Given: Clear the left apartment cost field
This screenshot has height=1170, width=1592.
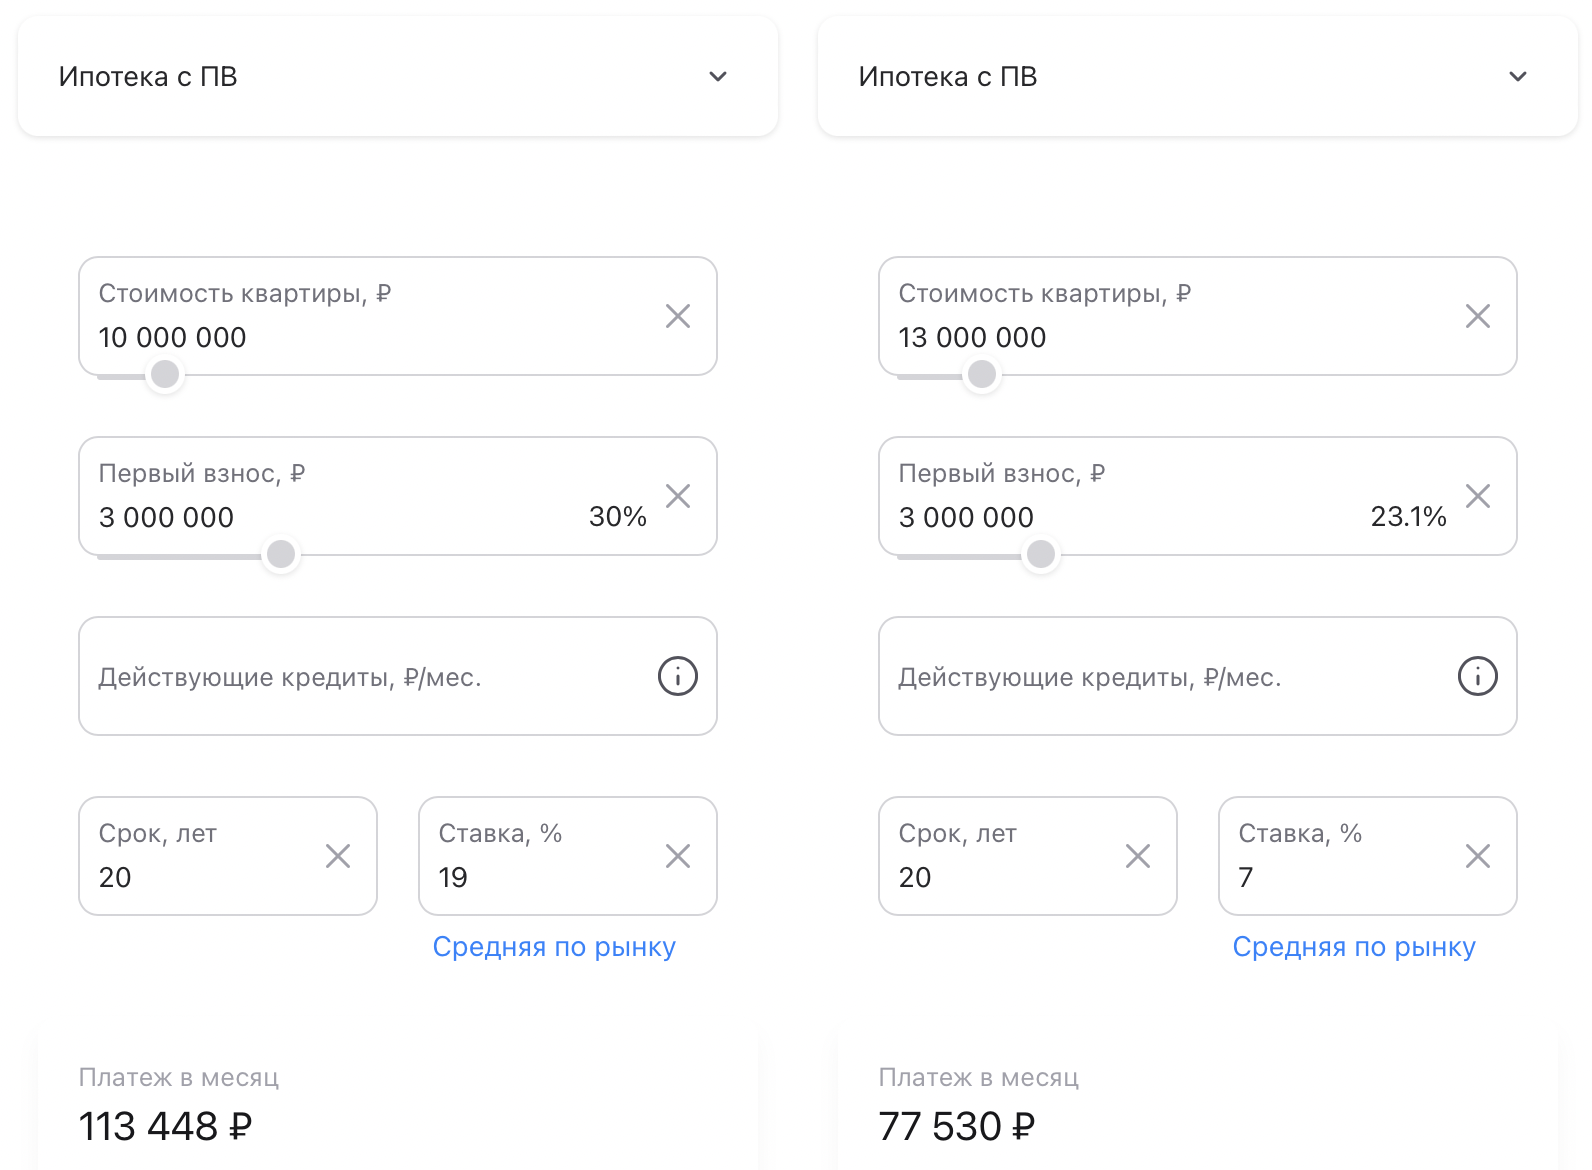Looking at the screenshot, I should [x=678, y=317].
